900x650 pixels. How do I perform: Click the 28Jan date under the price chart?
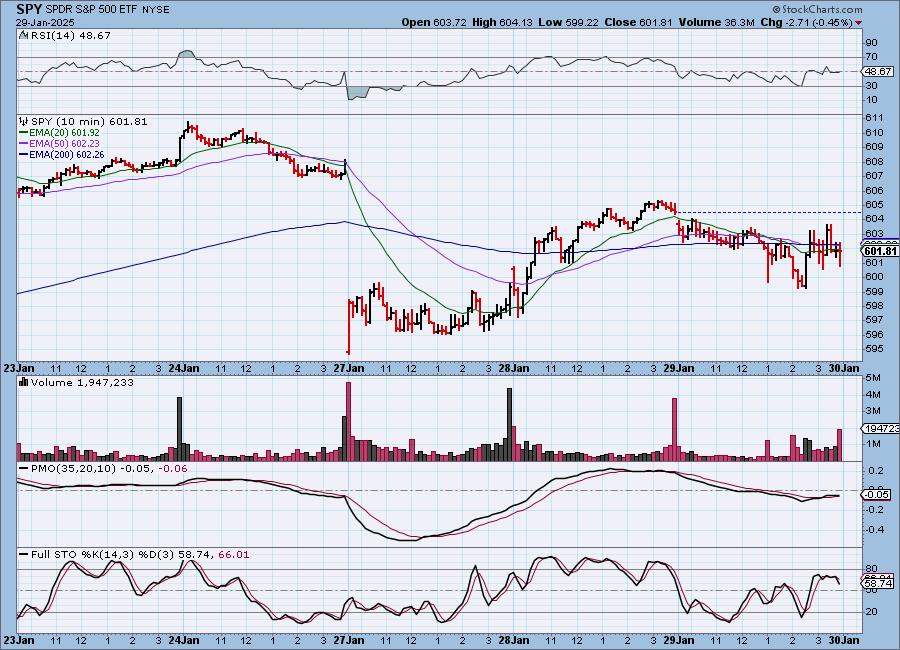click(514, 368)
